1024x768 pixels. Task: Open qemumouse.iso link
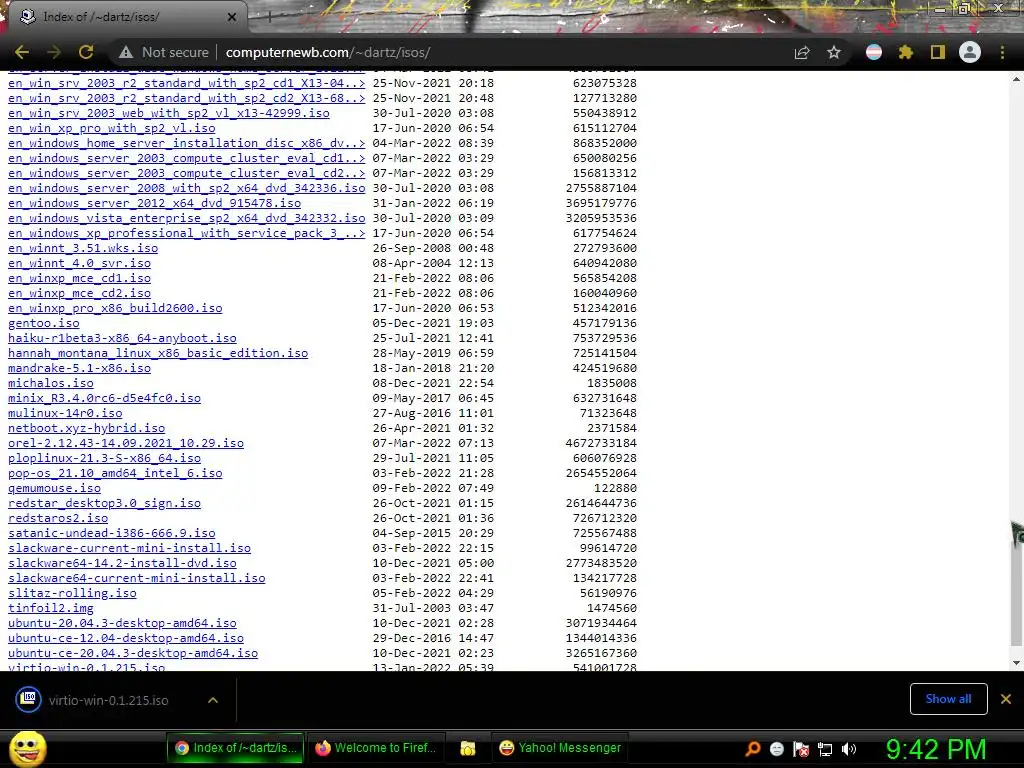54,488
